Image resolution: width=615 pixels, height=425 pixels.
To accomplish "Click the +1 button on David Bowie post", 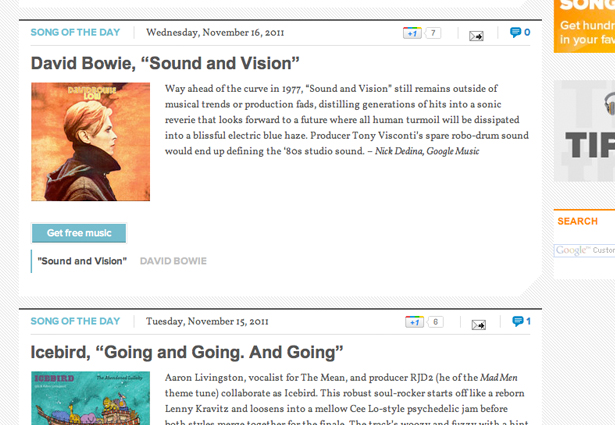I will 412,33.
